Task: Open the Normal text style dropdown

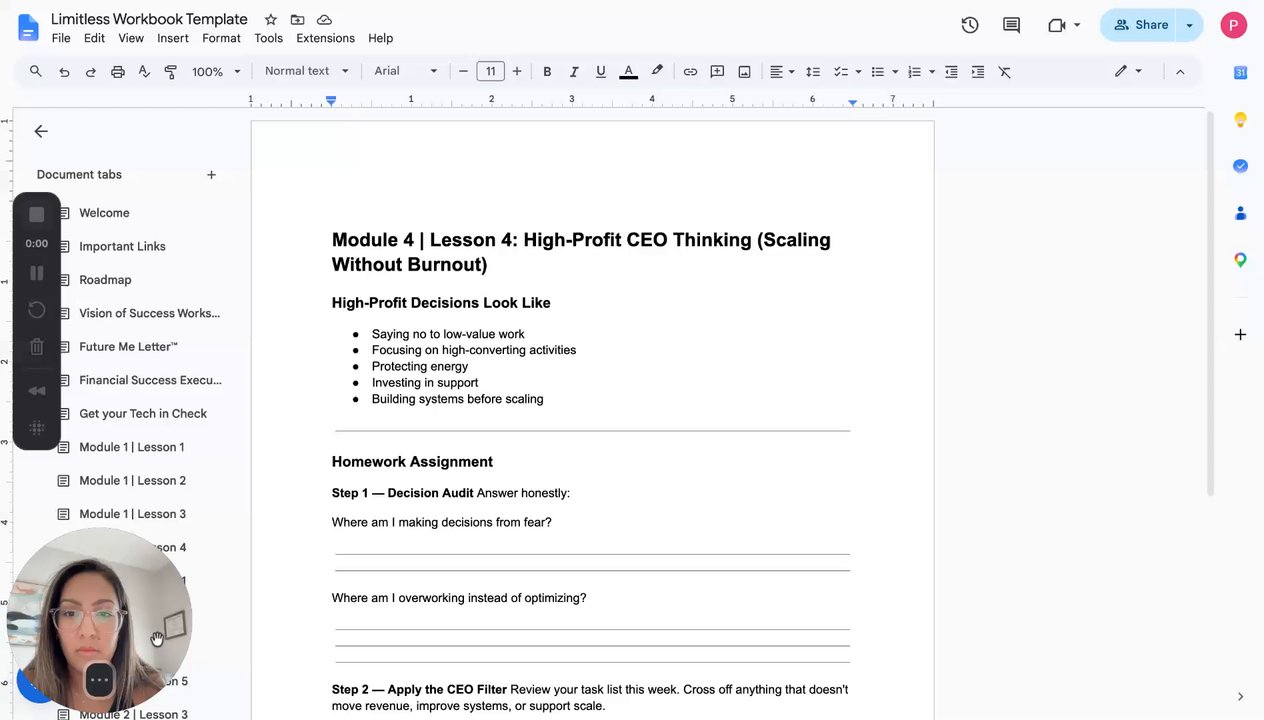Action: [306, 71]
